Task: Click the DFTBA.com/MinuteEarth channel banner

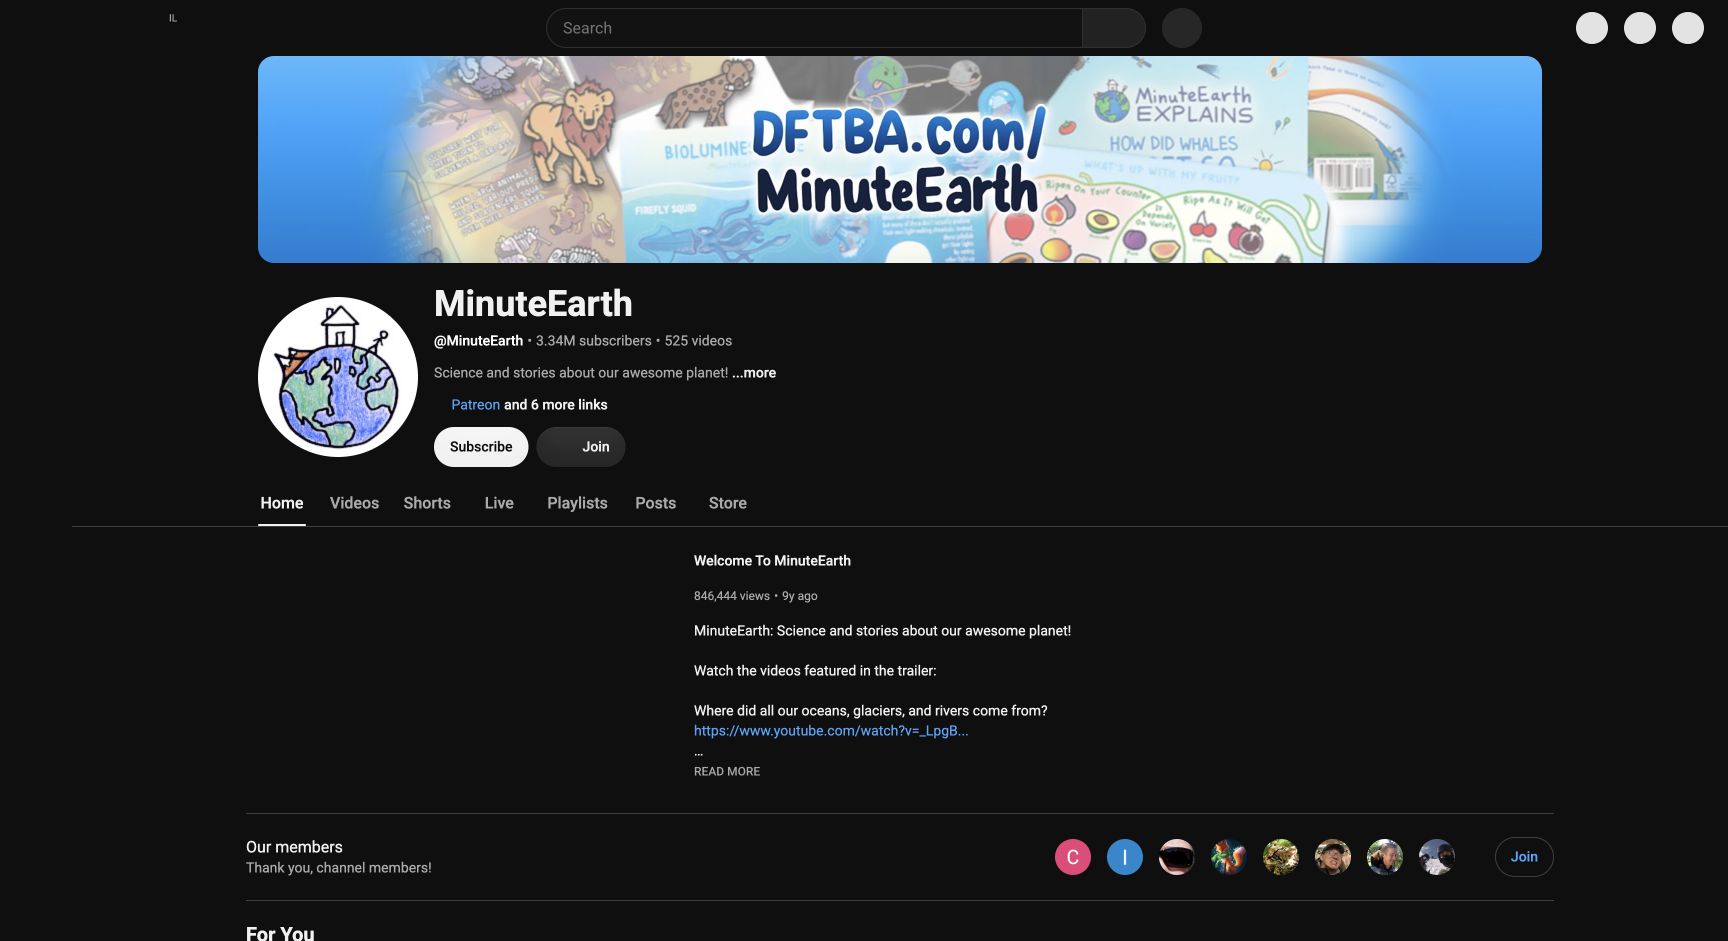Action: click(x=900, y=160)
